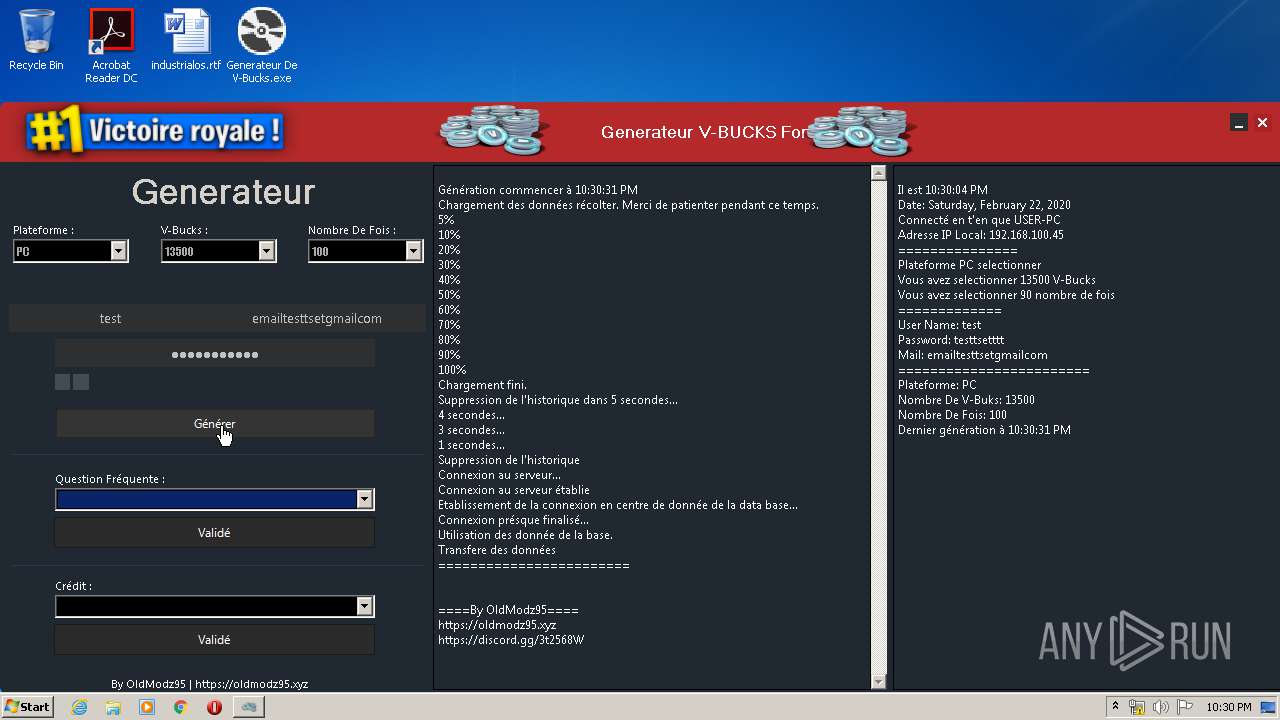Open the Action Center flag icon
The image size is (1280, 720).
[1185, 707]
